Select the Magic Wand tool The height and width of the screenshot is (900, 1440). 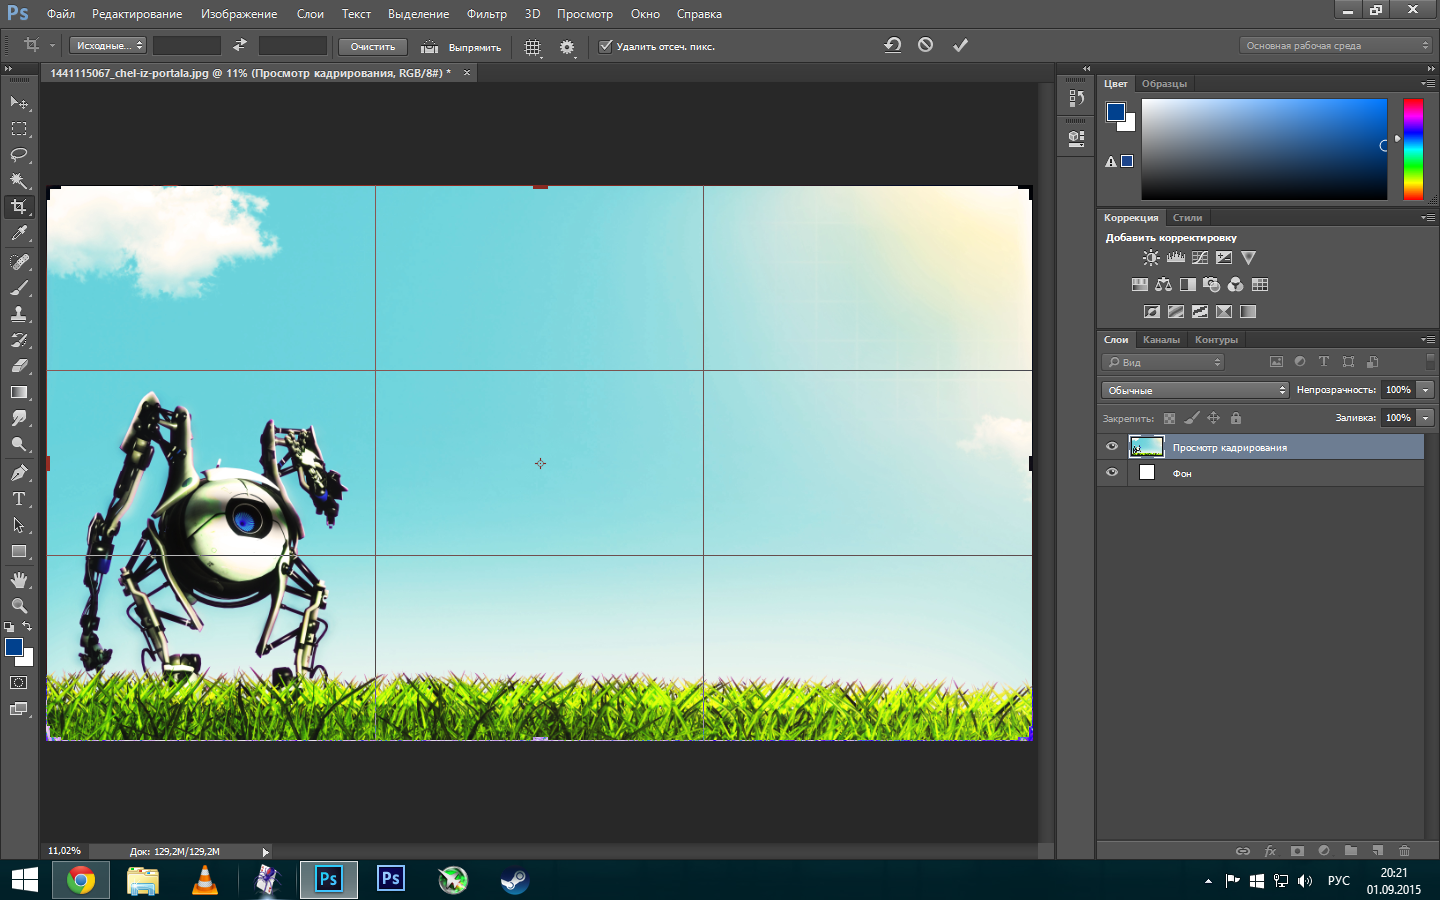coord(19,181)
